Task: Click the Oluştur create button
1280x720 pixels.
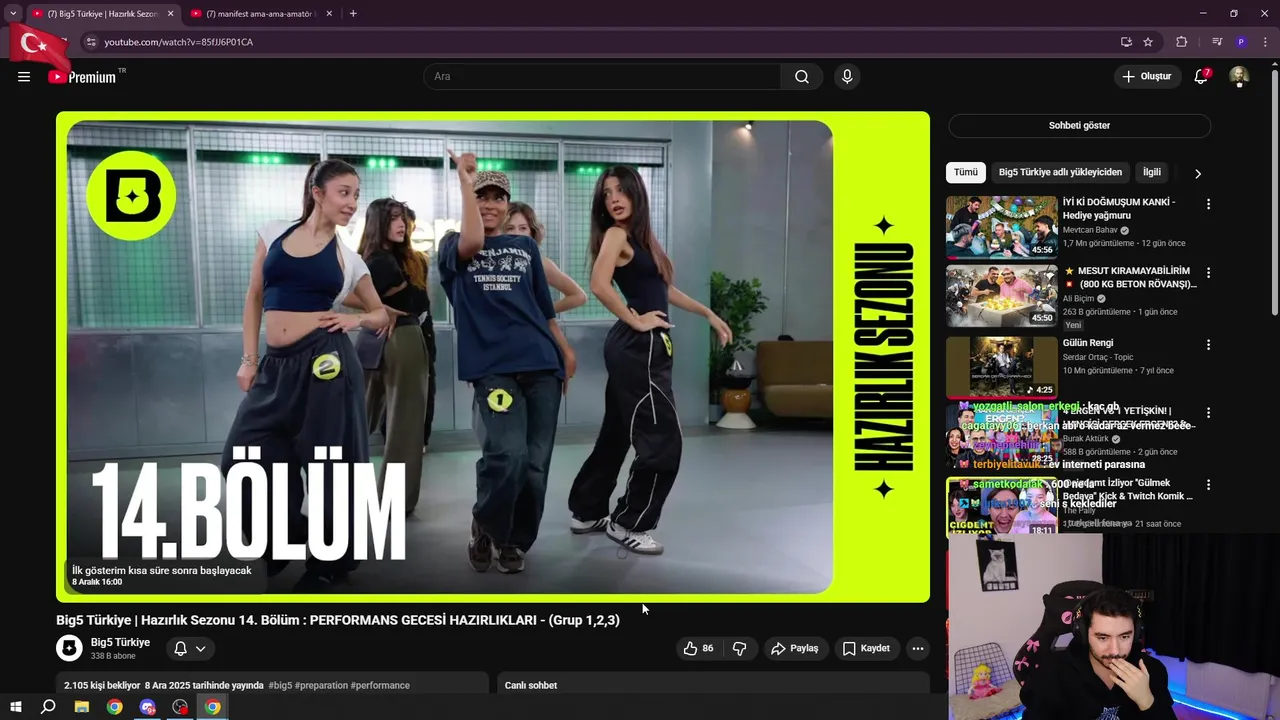Action: pos(1147,77)
